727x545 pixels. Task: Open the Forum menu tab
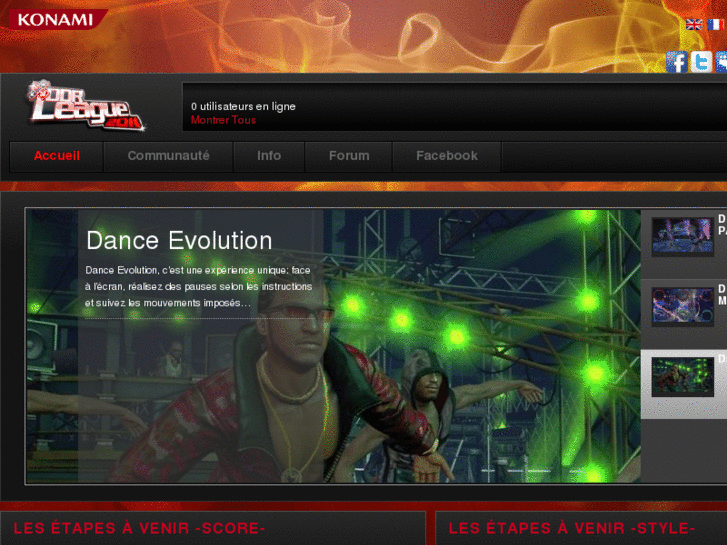pyautogui.click(x=349, y=156)
